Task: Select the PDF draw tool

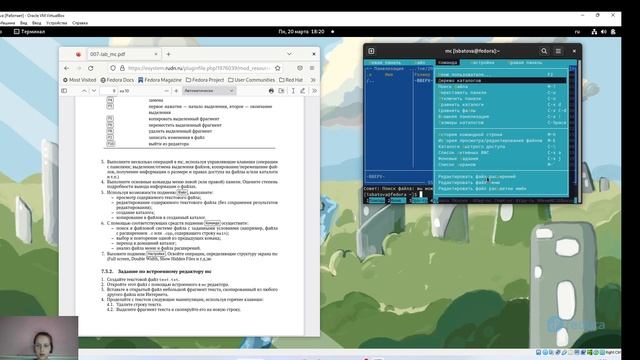Action: pos(302,91)
